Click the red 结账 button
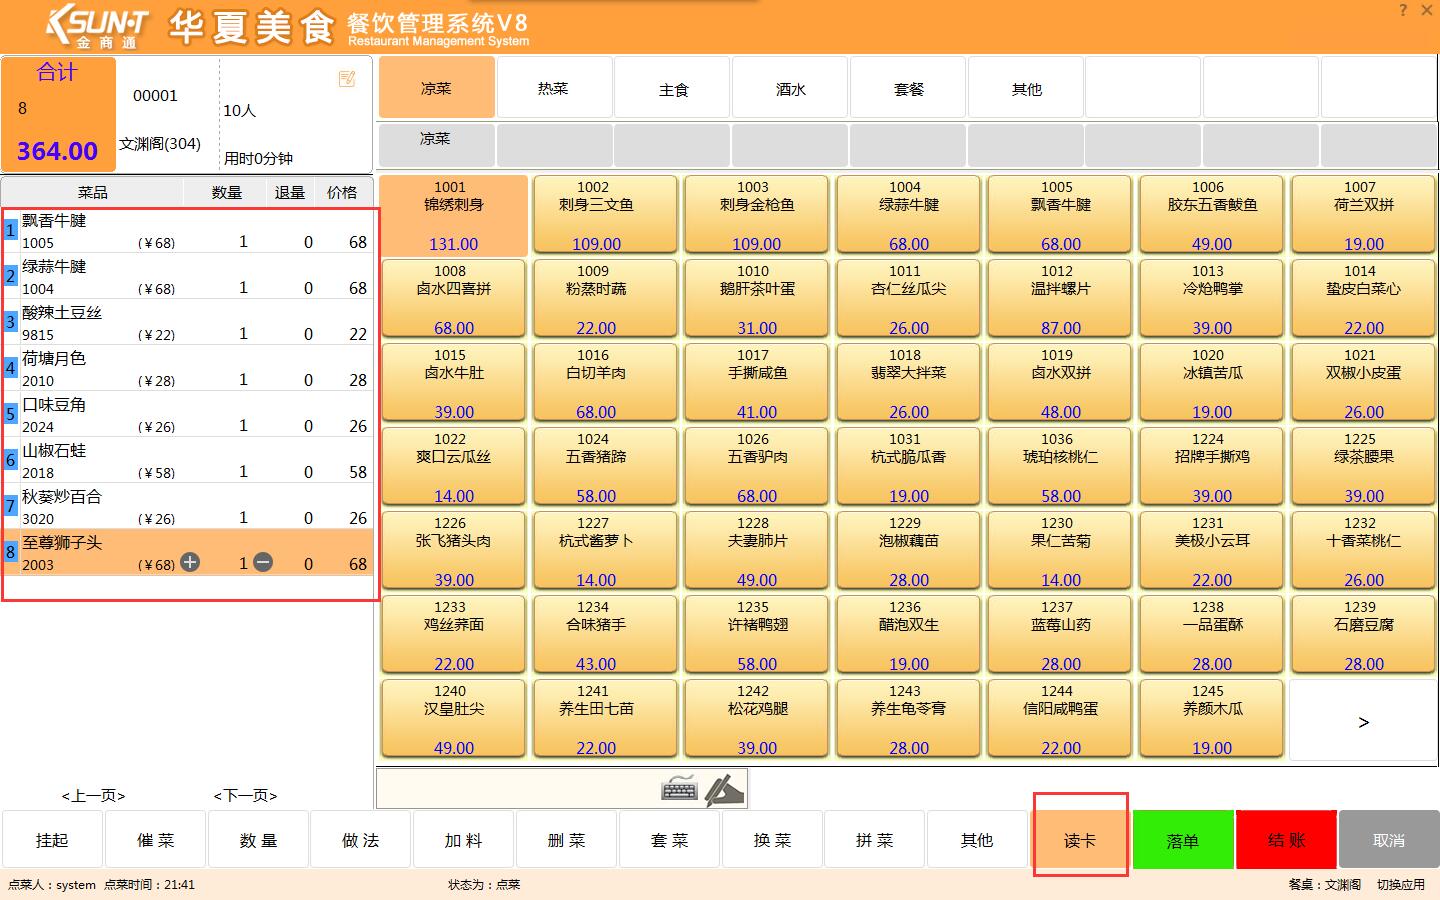Viewport: 1440px width, 900px height. pos(1286,840)
